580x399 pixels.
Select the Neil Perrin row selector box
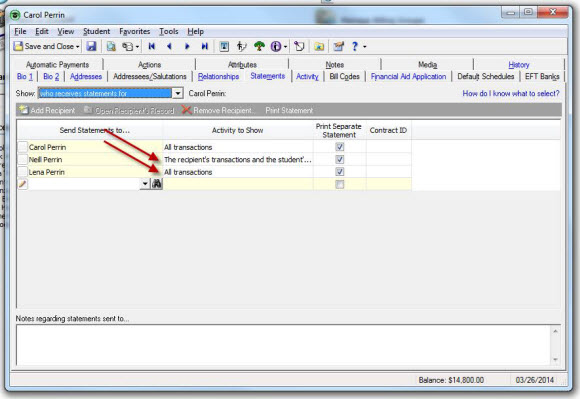[x=23, y=159]
